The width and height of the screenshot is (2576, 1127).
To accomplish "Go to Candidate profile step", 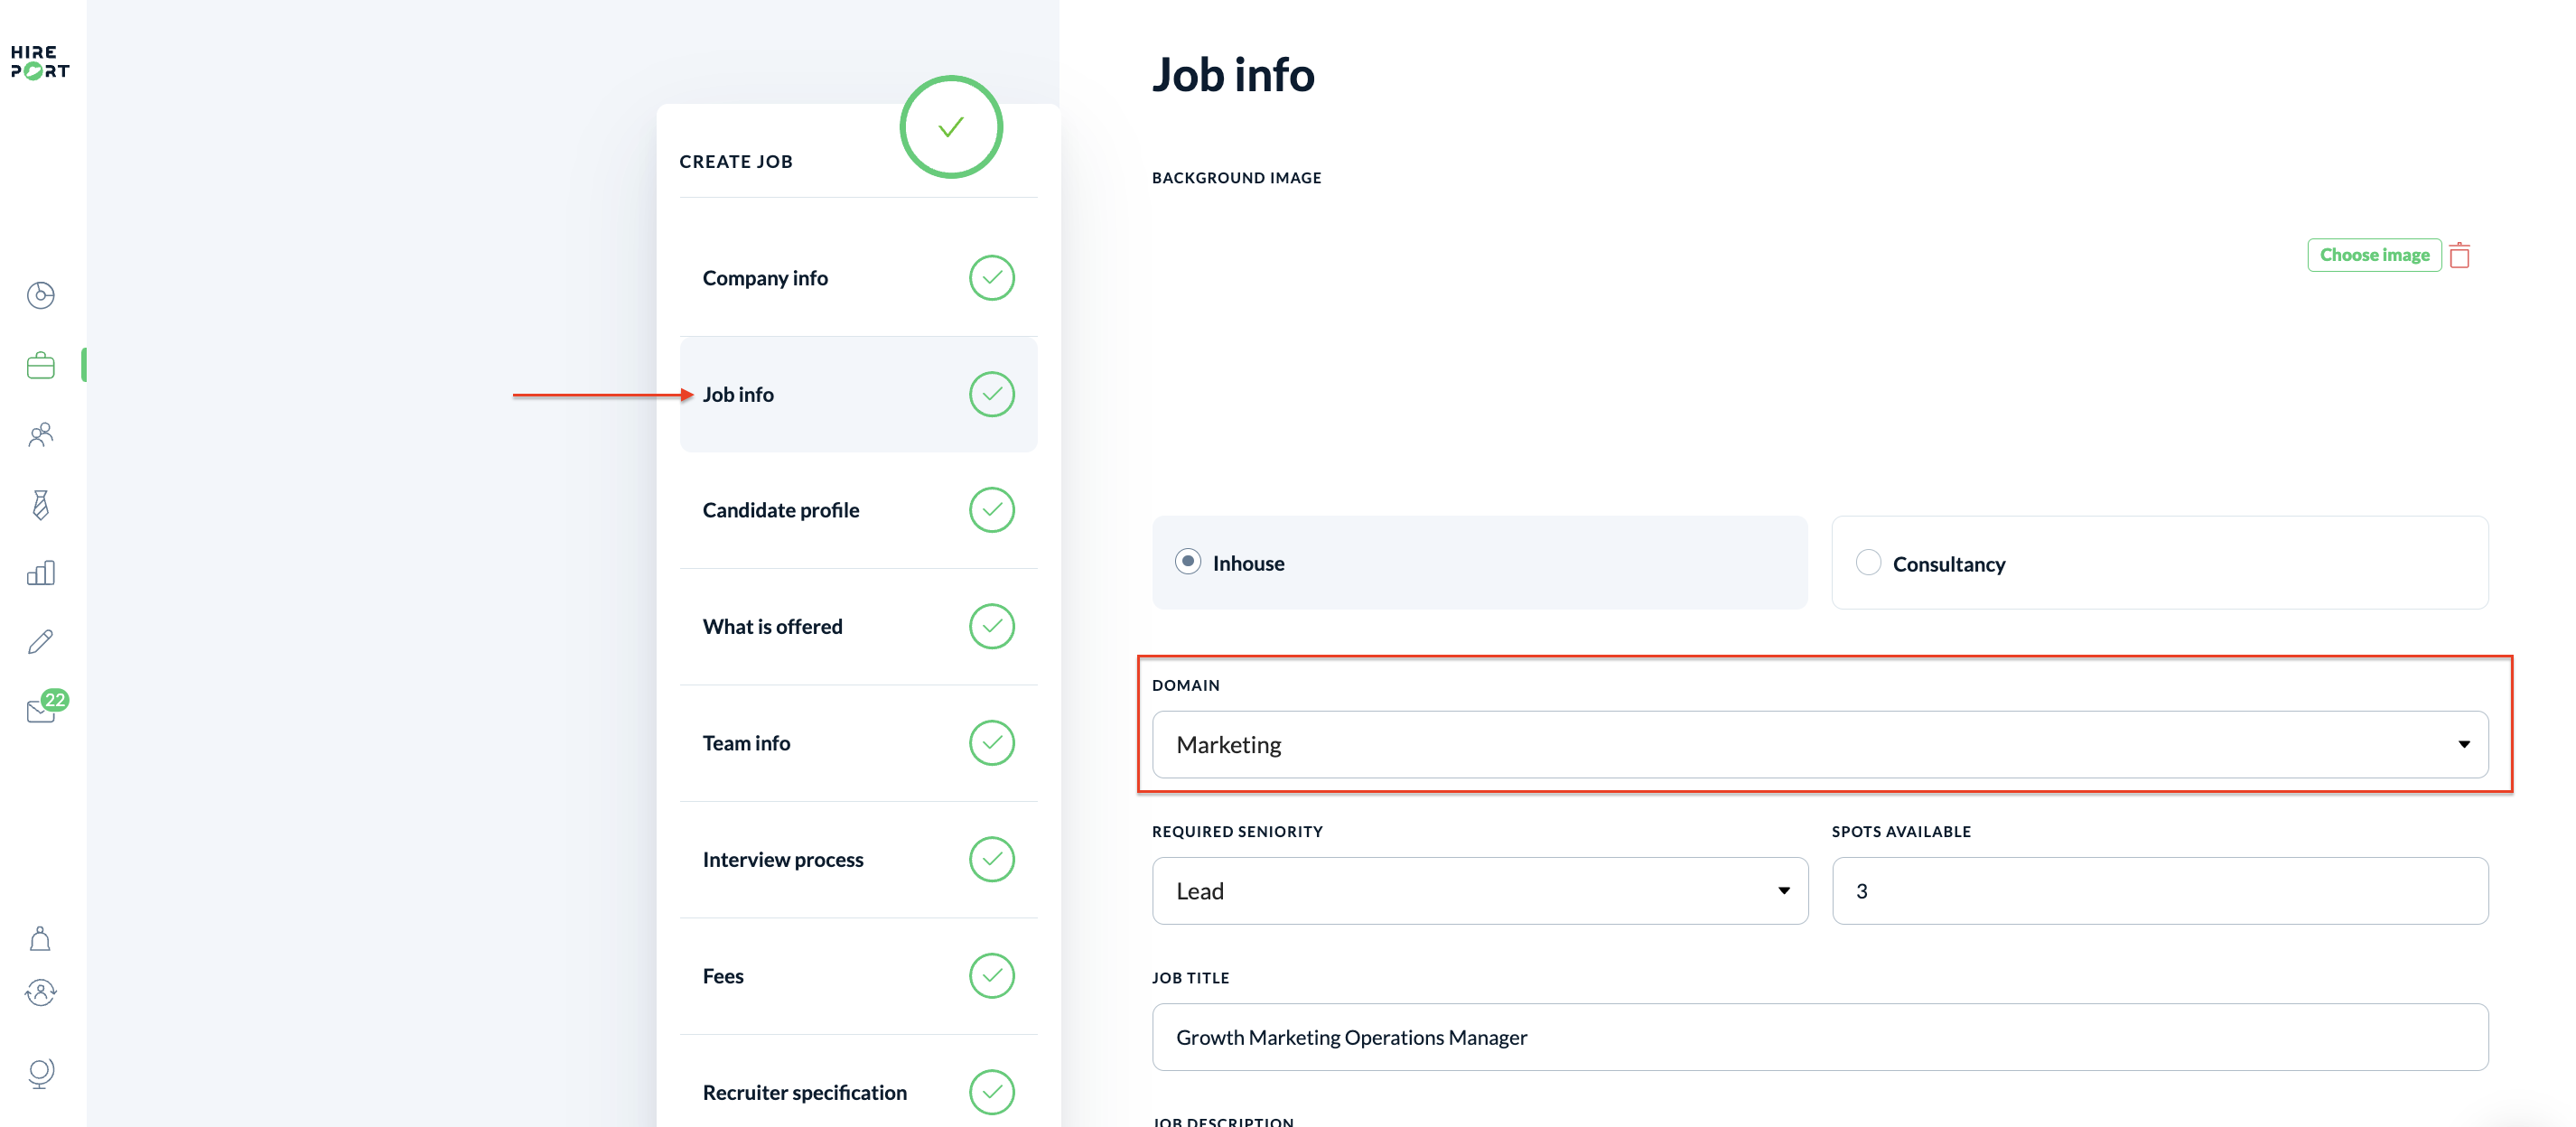I will point(858,510).
